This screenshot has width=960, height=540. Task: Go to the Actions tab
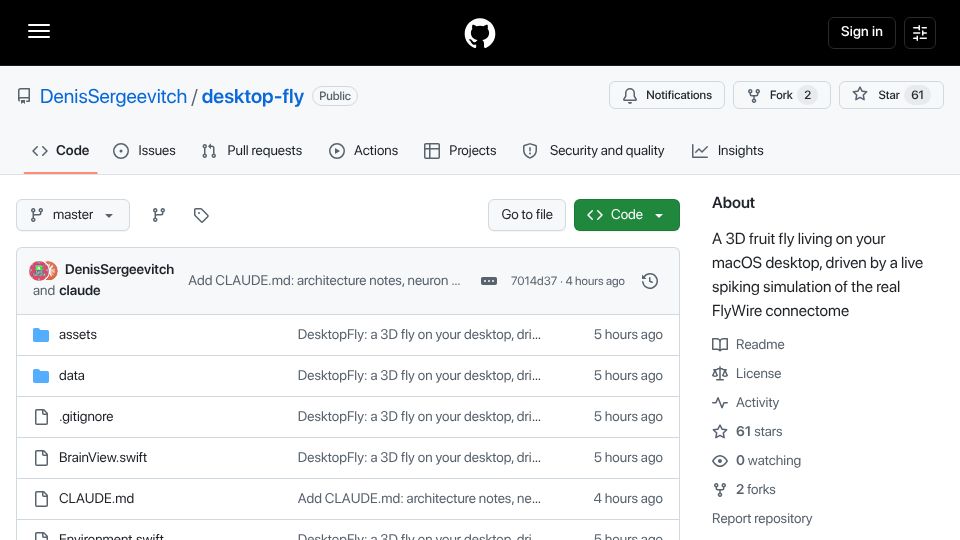click(364, 151)
